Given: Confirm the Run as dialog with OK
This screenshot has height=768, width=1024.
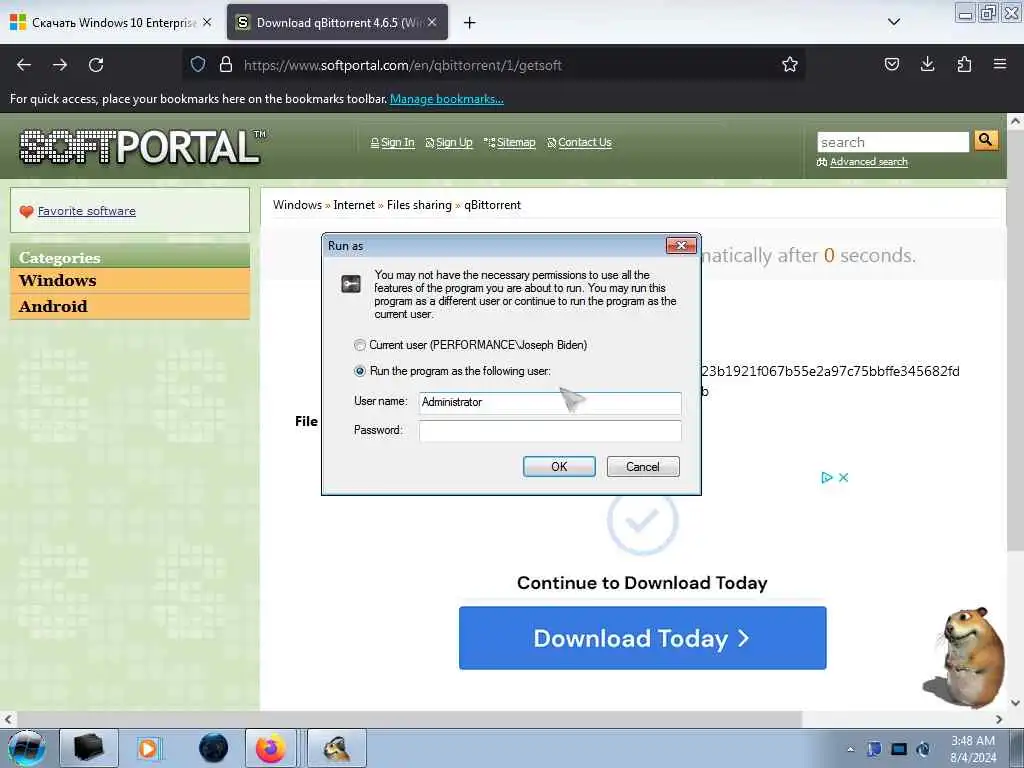Looking at the screenshot, I should (x=559, y=466).
